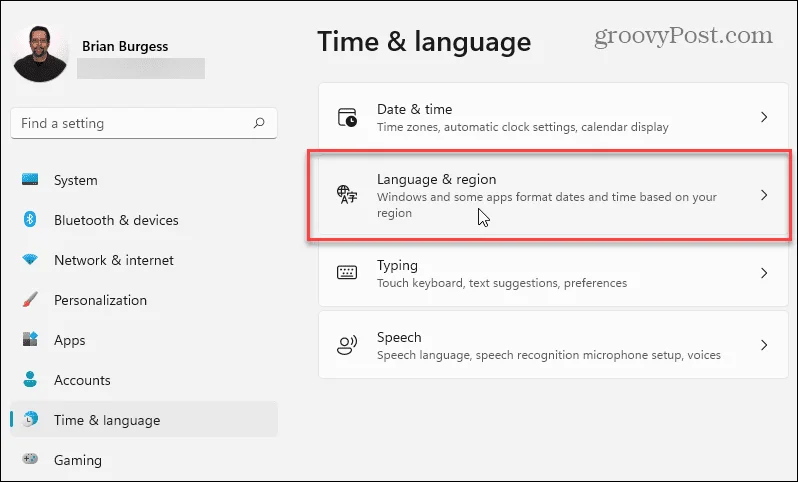Click the Bluetooth icon in sidebar
This screenshot has width=798, height=482.
point(30,219)
